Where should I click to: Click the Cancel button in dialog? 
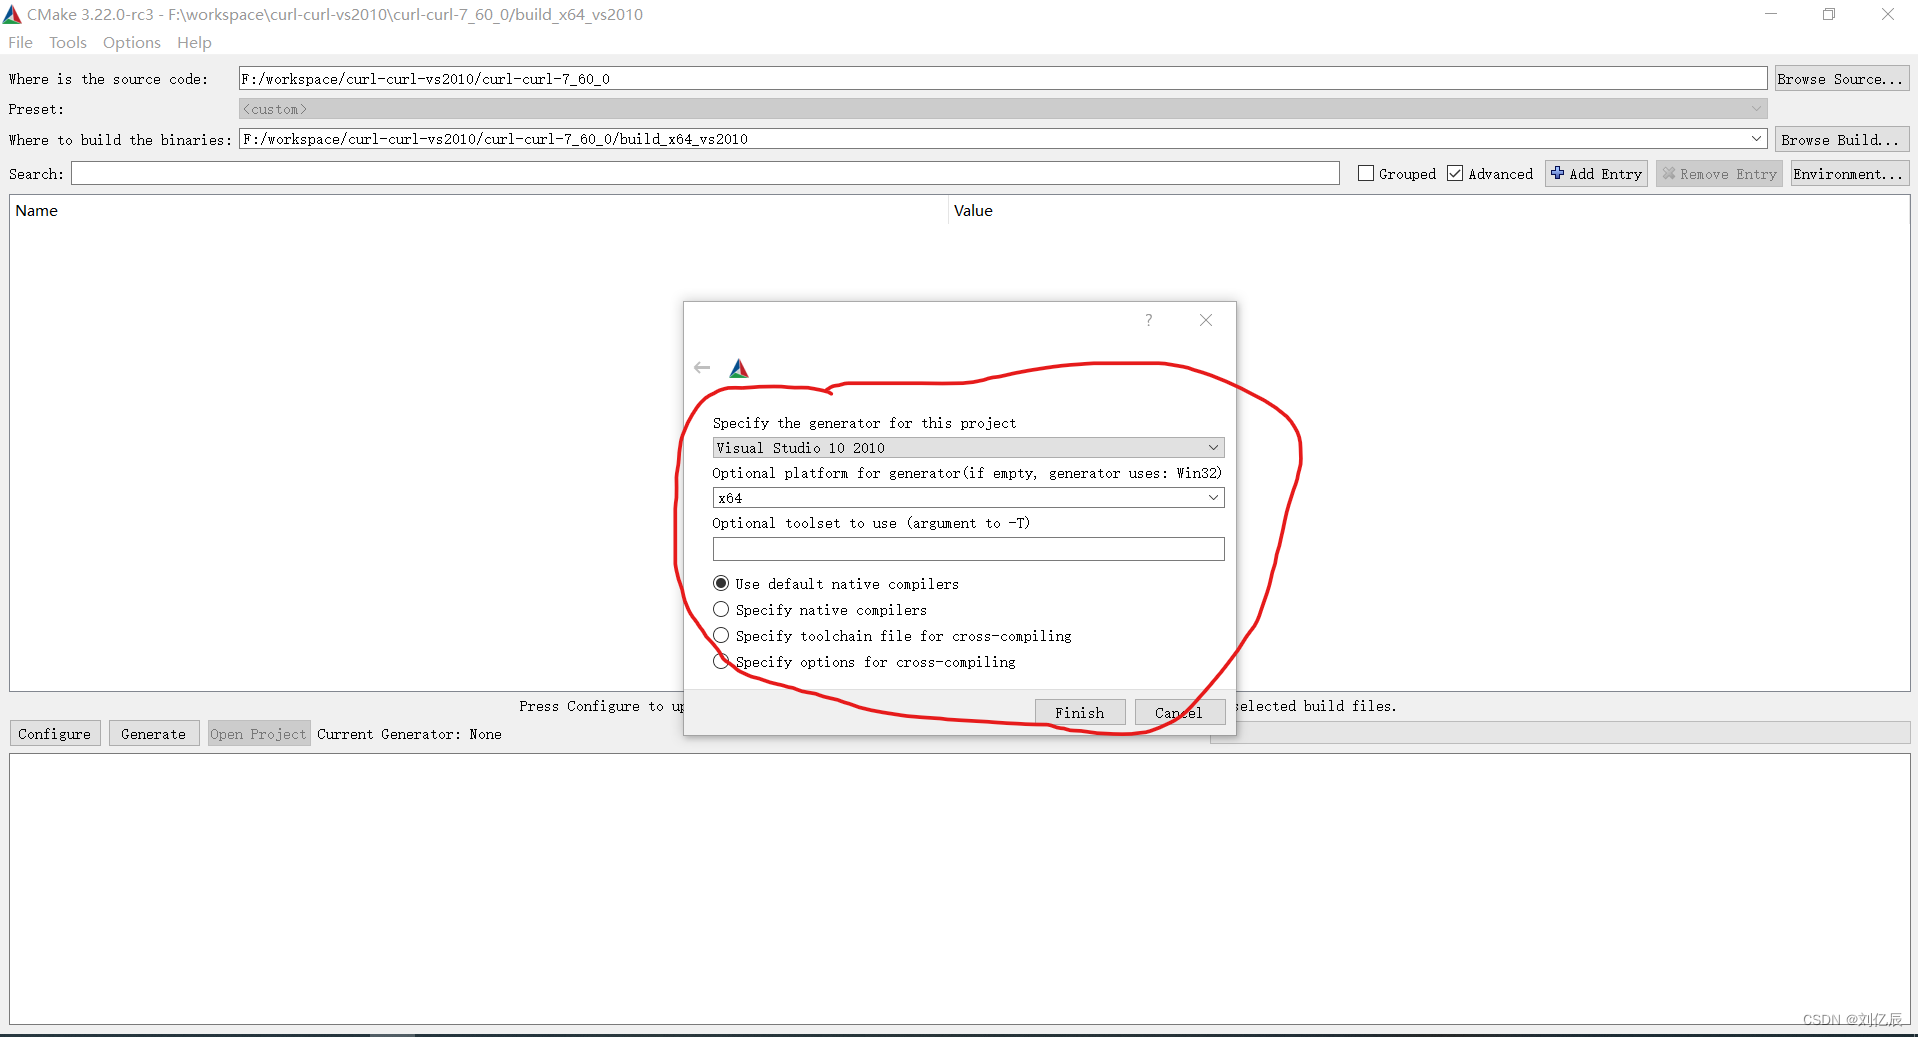(1179, 713)
